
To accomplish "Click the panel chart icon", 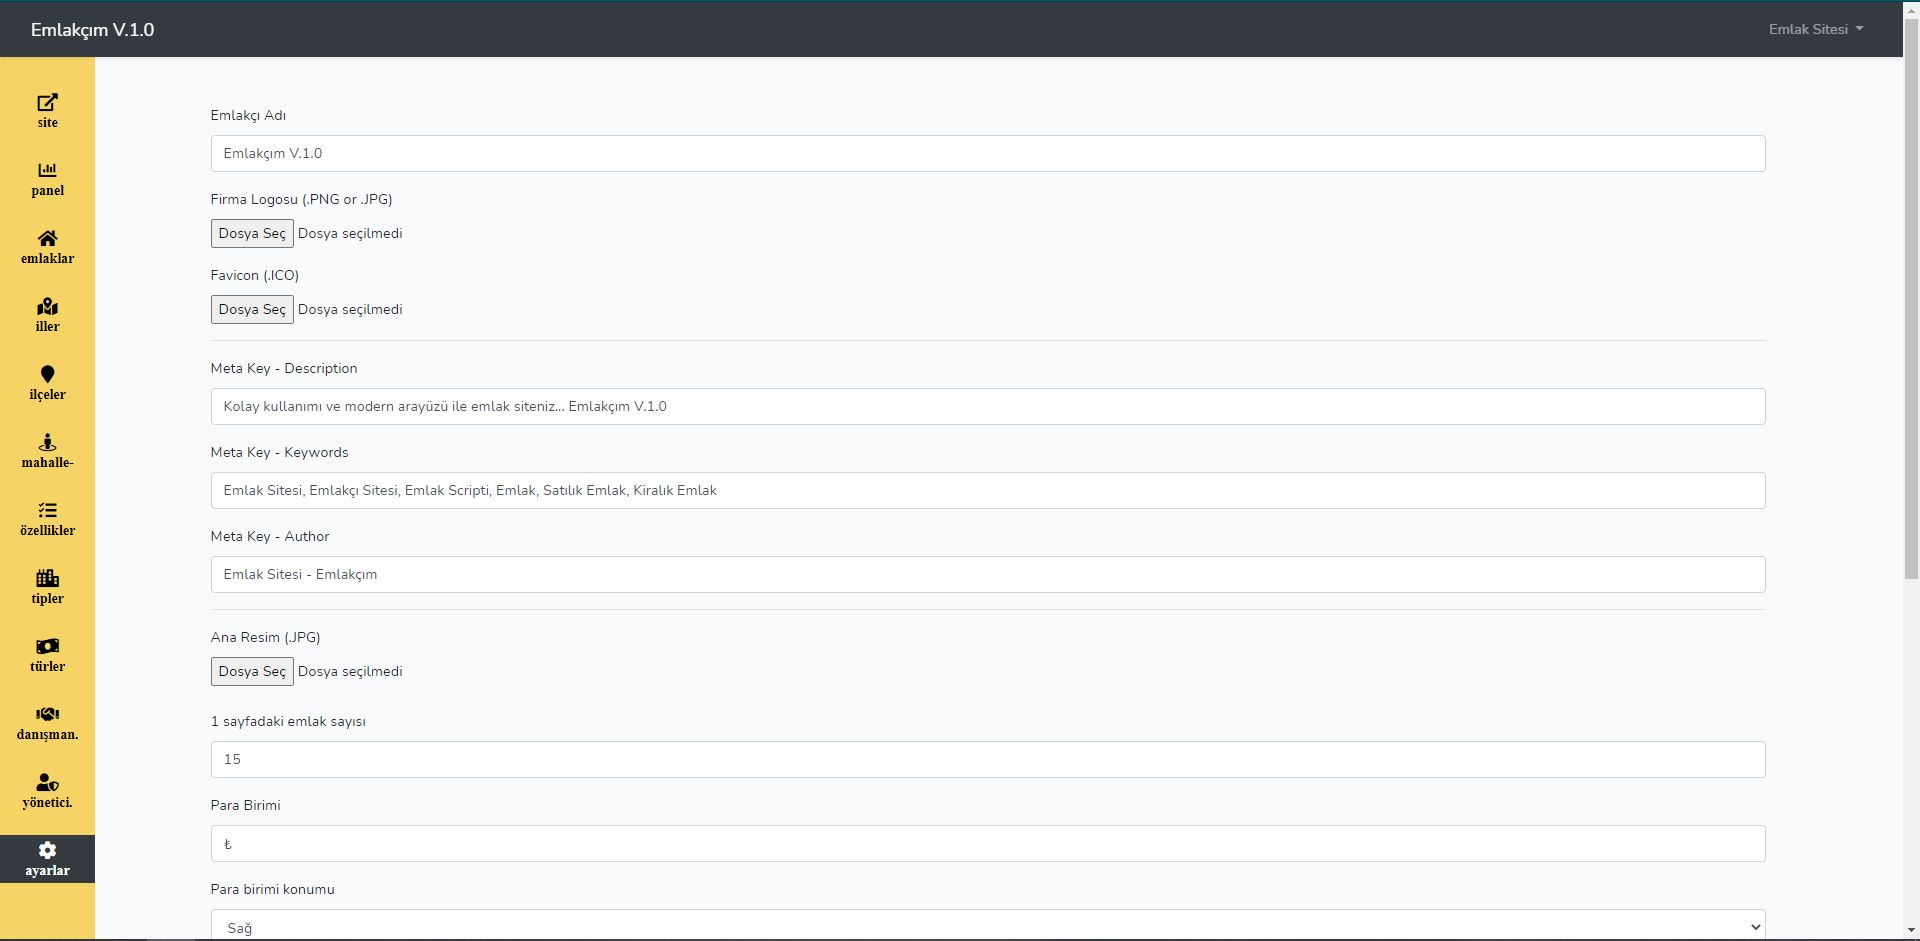I will pyautogui.click(x=47, y=170).
